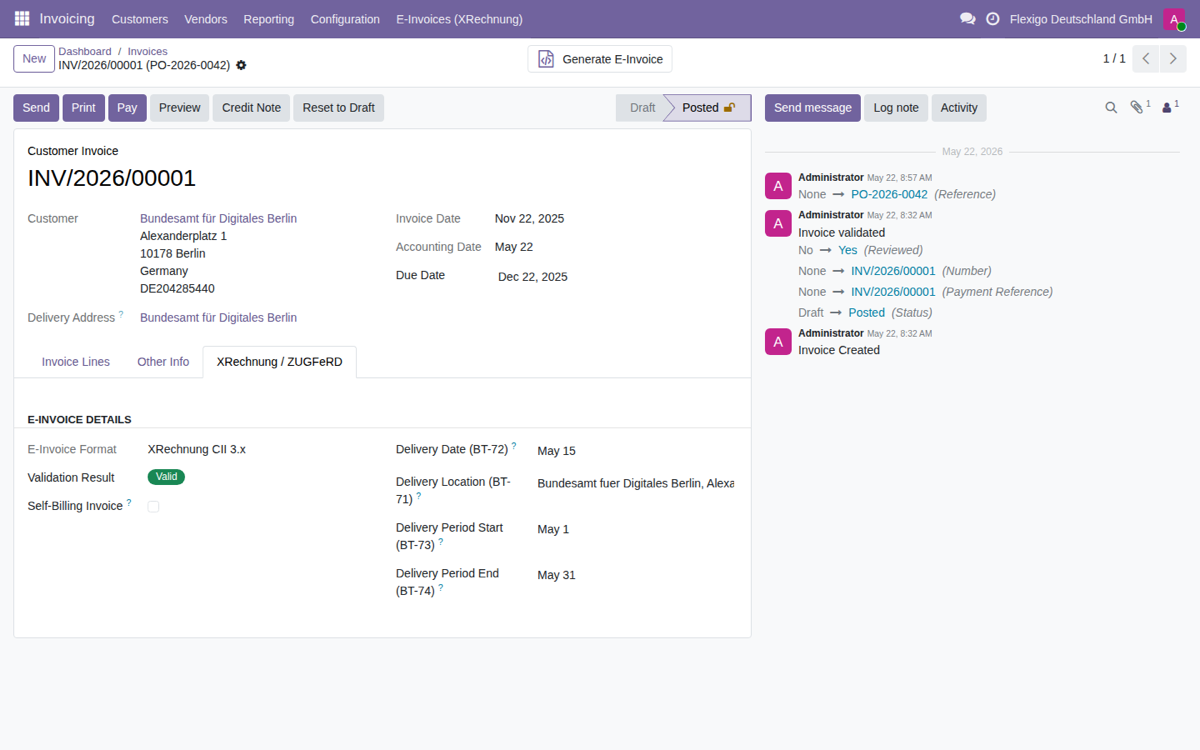Click the help icon next to Delivery Date (BT-72)
The height and width of the screenshot is (750, 1200).
(514, 446)
